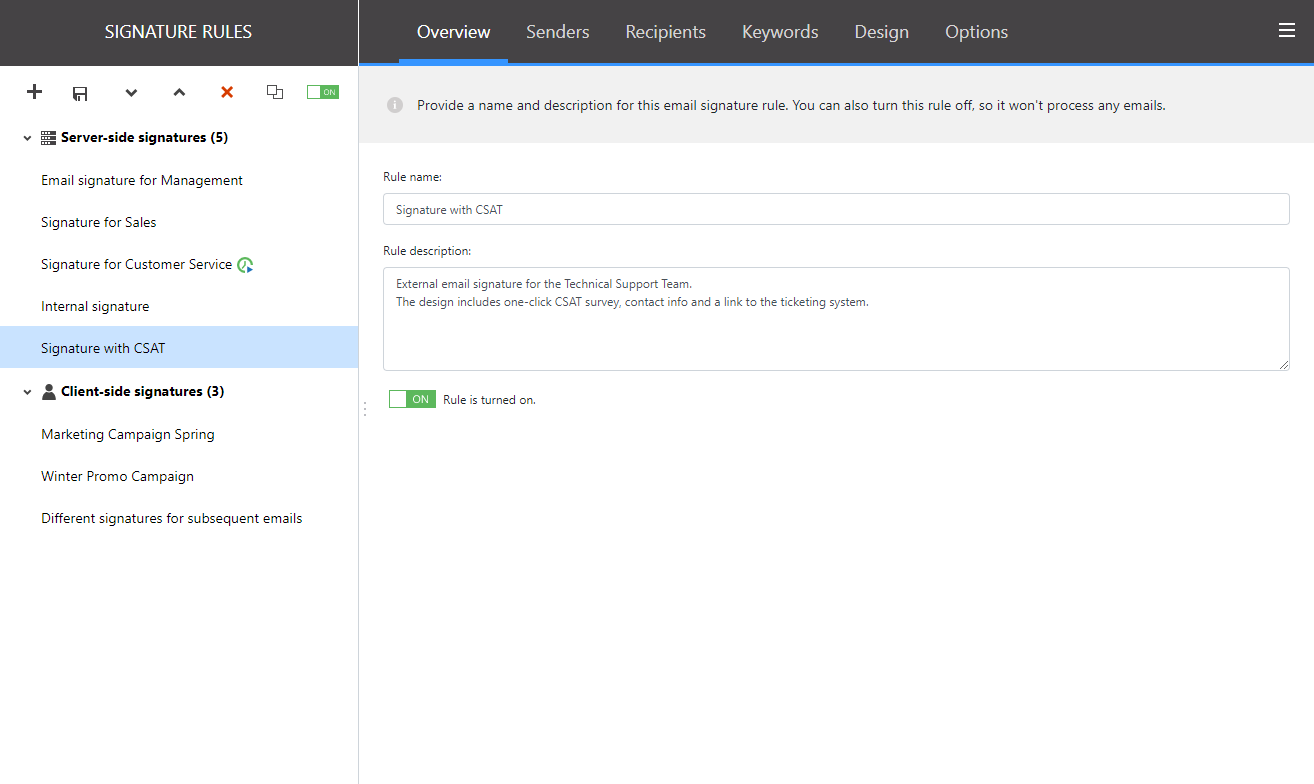Open the hamburger menu
The width and height of the screenshot is (1314, 784).
tap(1287, 30)
